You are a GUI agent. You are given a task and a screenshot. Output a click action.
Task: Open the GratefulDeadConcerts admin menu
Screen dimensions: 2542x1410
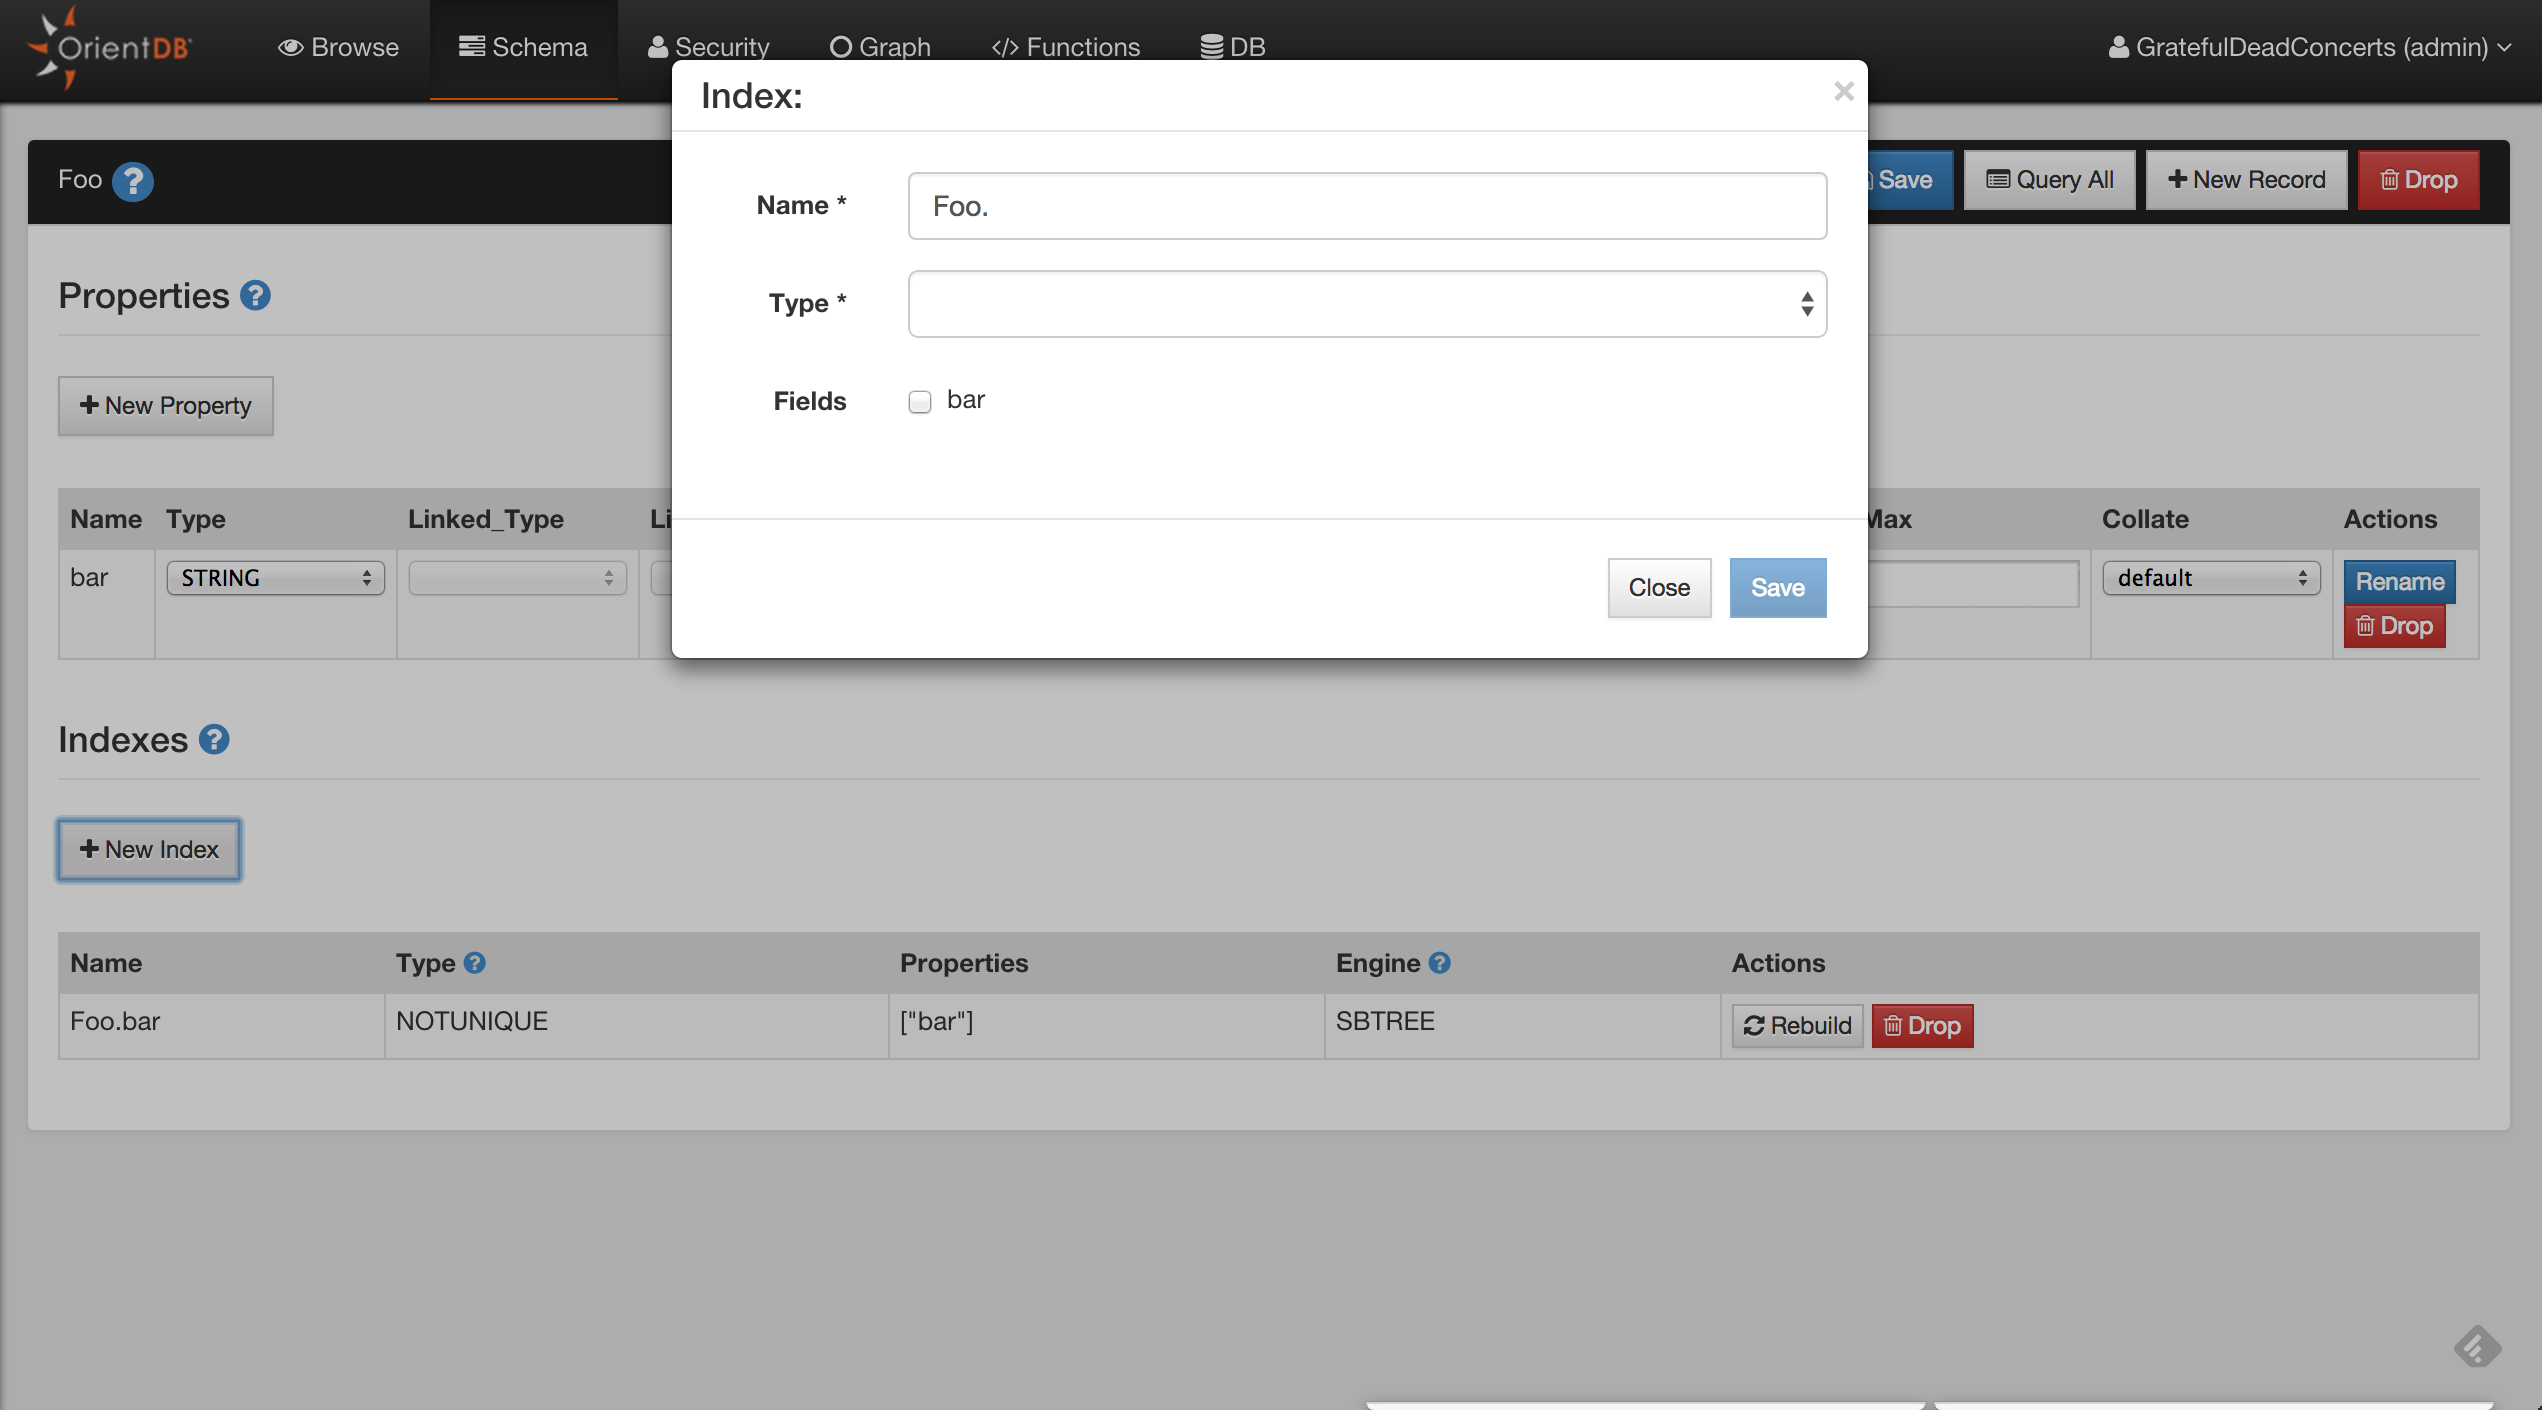[2310, 47]
